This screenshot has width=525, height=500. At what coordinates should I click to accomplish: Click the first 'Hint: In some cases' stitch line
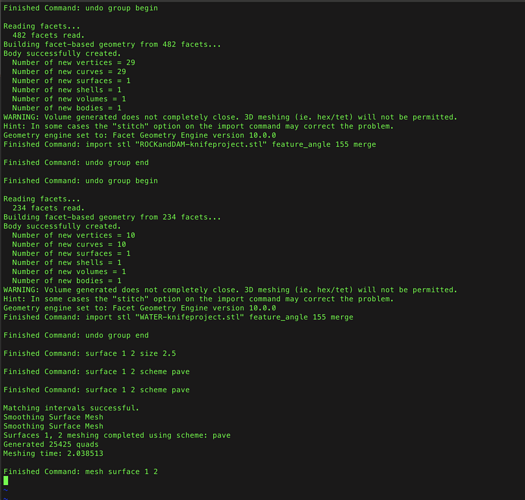pos(199,126)
